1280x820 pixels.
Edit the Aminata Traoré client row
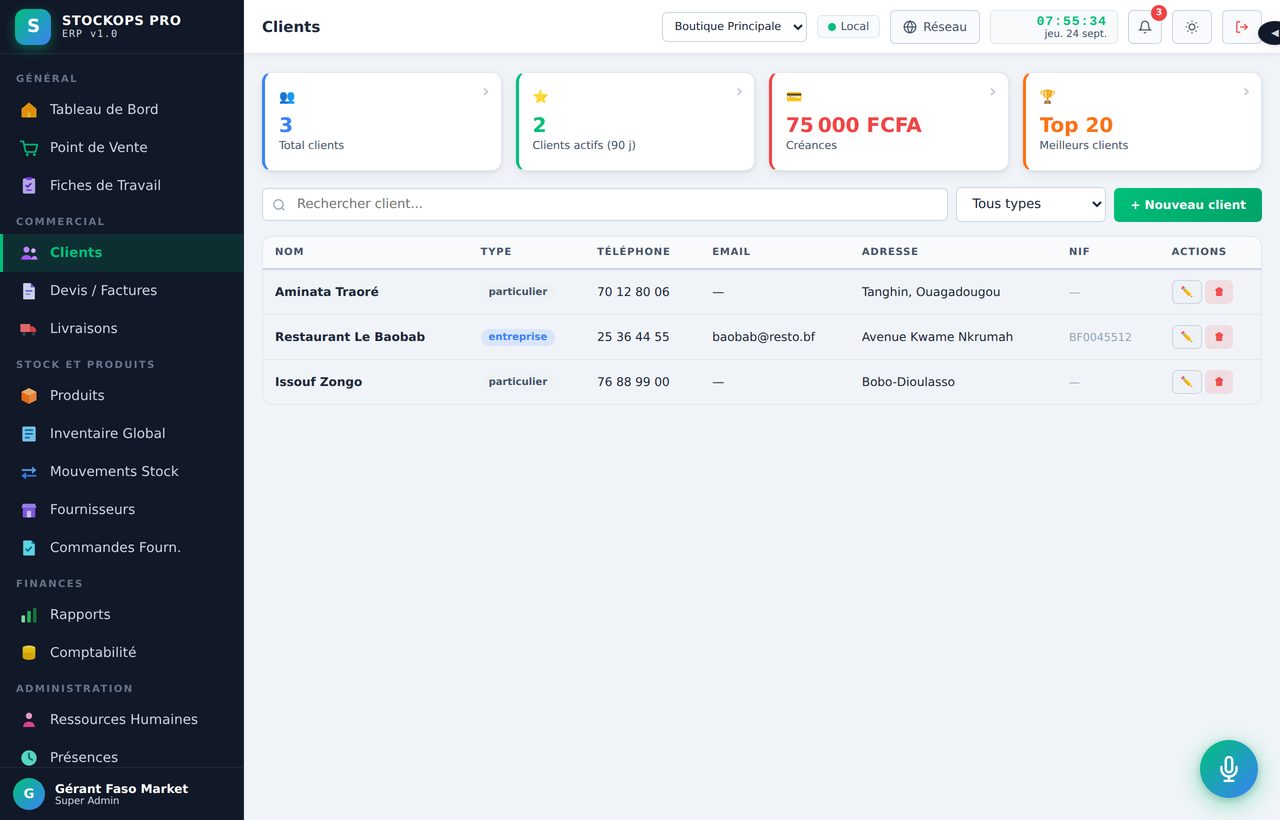tap(1186, 292)
